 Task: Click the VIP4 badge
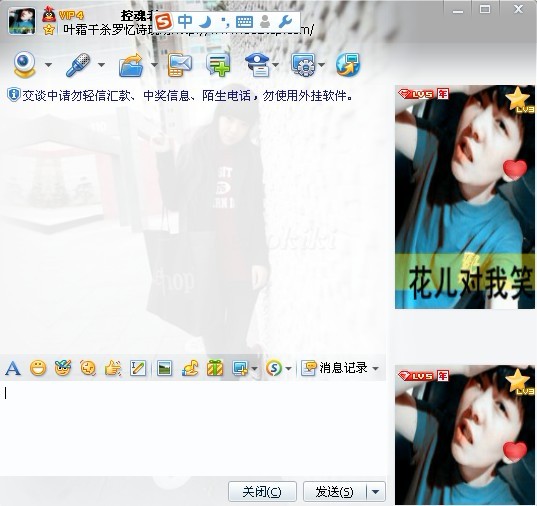pos(71,15)
